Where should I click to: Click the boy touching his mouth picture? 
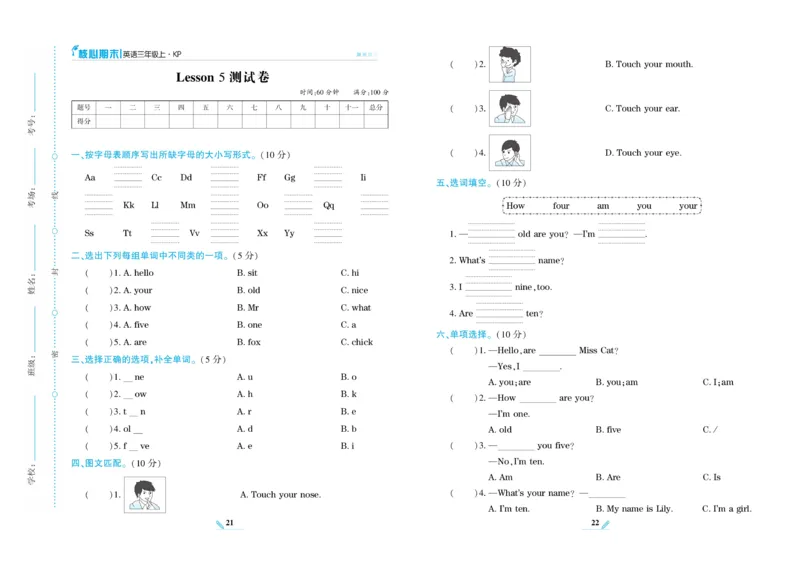pos(509,62)
